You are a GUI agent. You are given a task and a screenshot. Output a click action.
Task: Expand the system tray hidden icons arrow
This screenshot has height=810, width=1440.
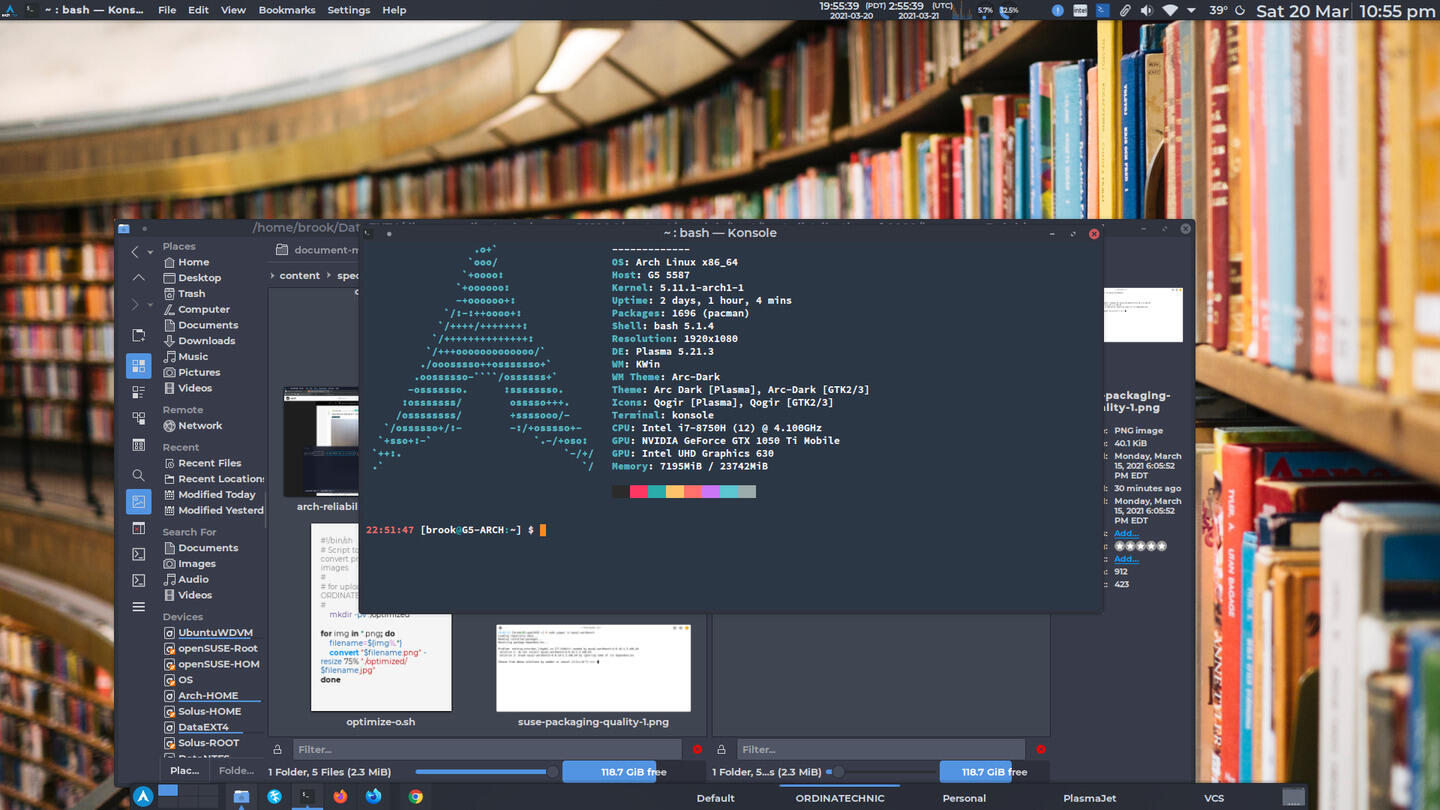[x=1192, y=10]
